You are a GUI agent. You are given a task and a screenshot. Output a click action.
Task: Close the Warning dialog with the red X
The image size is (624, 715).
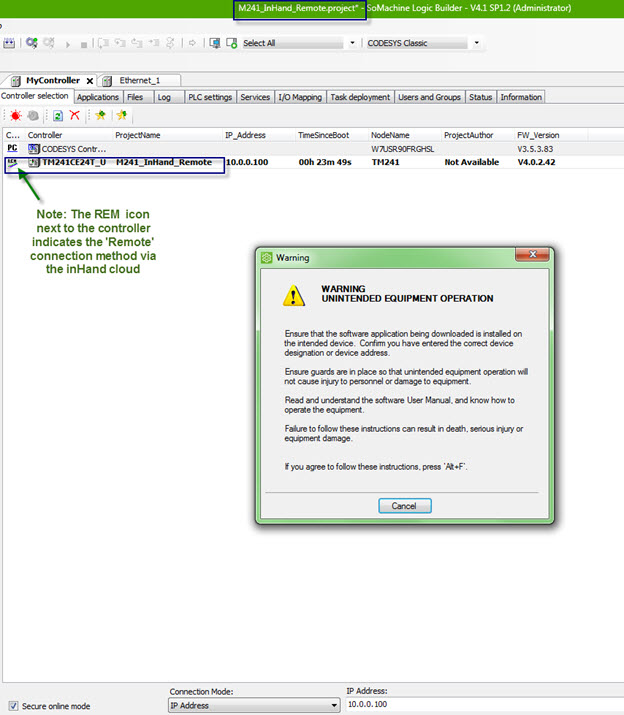pyautogui.click(x=532, y=254)
